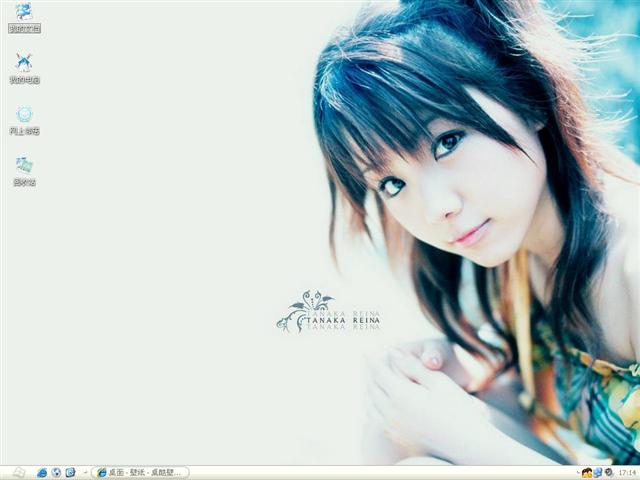Open the My Computer (我的电脑) desktop icon

pos(24,68)
